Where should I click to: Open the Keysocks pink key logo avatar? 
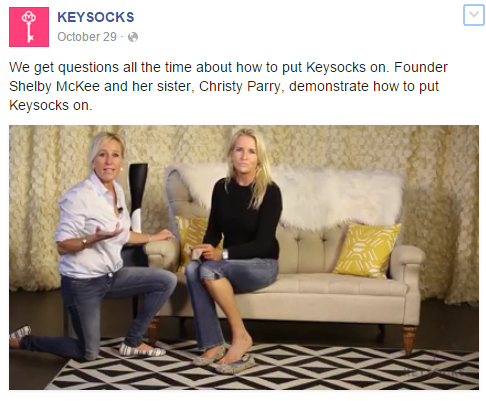29,27
